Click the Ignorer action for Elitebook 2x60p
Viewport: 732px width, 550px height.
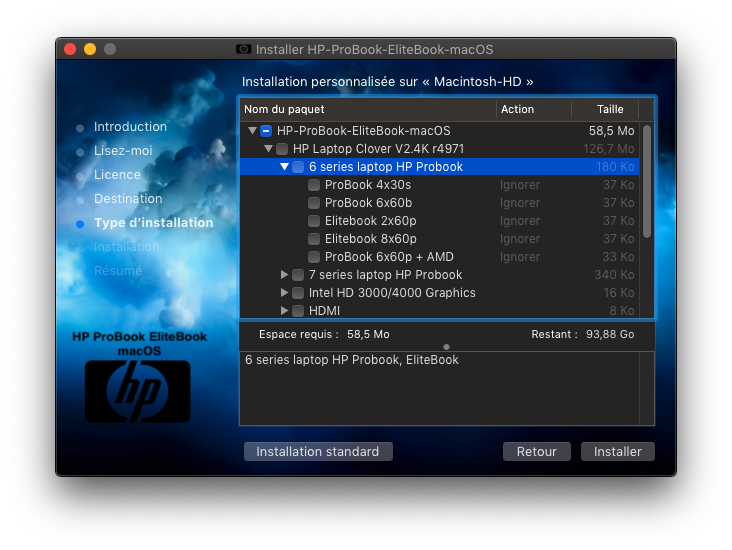pos(520,221)
